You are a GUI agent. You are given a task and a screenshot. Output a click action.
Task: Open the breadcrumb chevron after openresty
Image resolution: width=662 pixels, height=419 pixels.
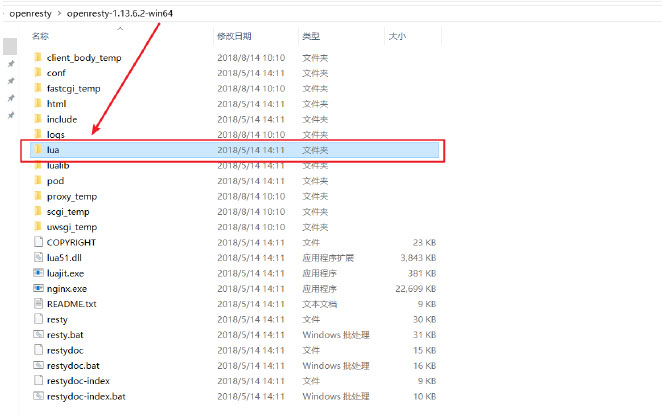click(x=59, y=14)
